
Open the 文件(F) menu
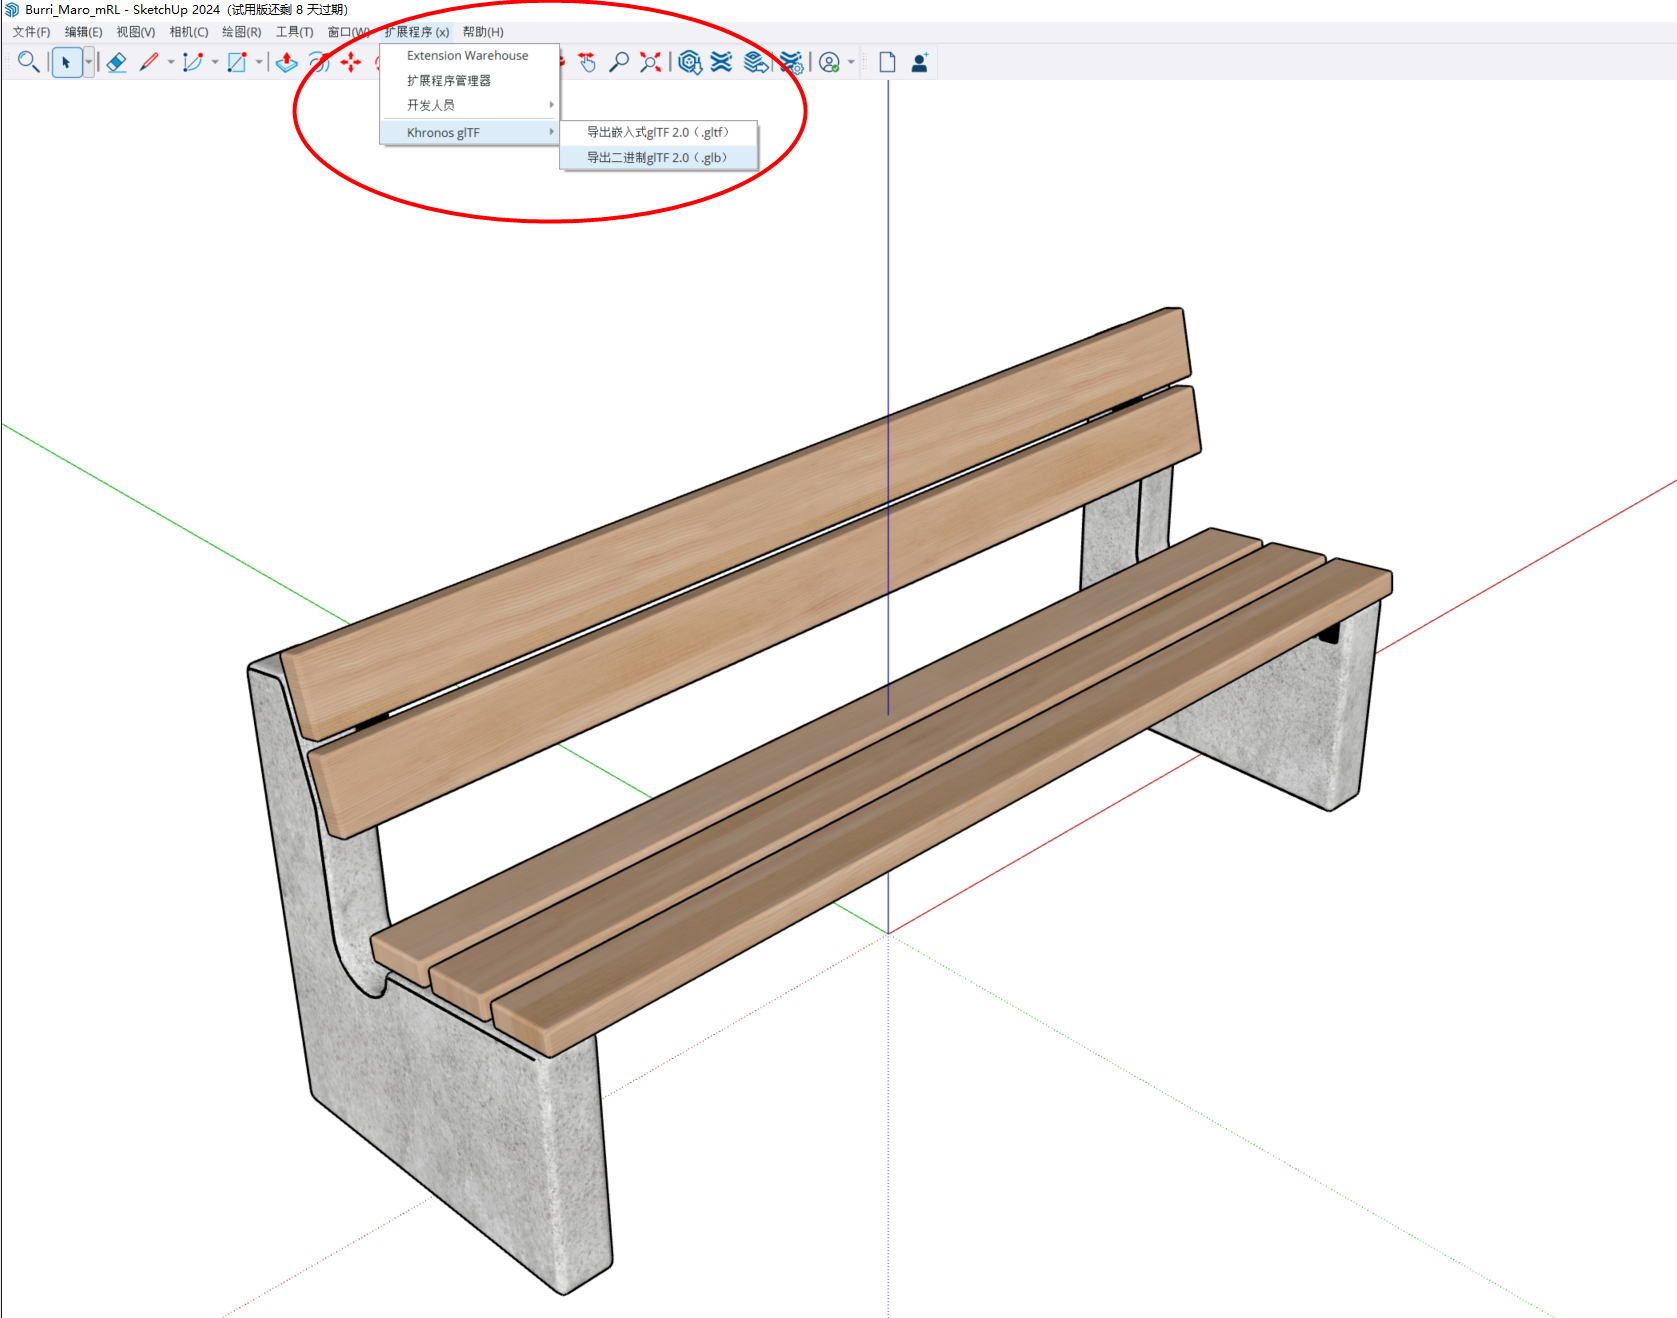pyautogui.click(x=31, y=32)
